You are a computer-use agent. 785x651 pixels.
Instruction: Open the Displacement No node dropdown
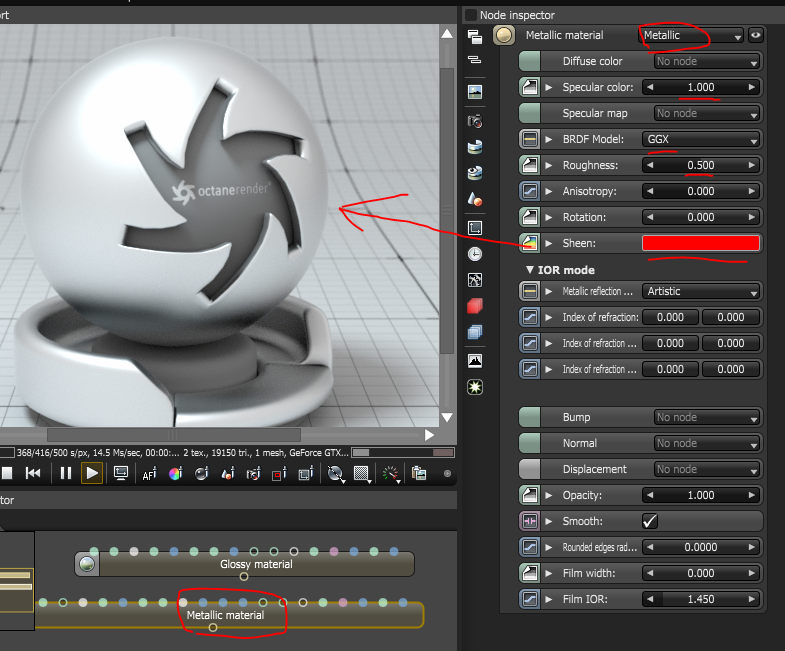(x=707, y=469)
